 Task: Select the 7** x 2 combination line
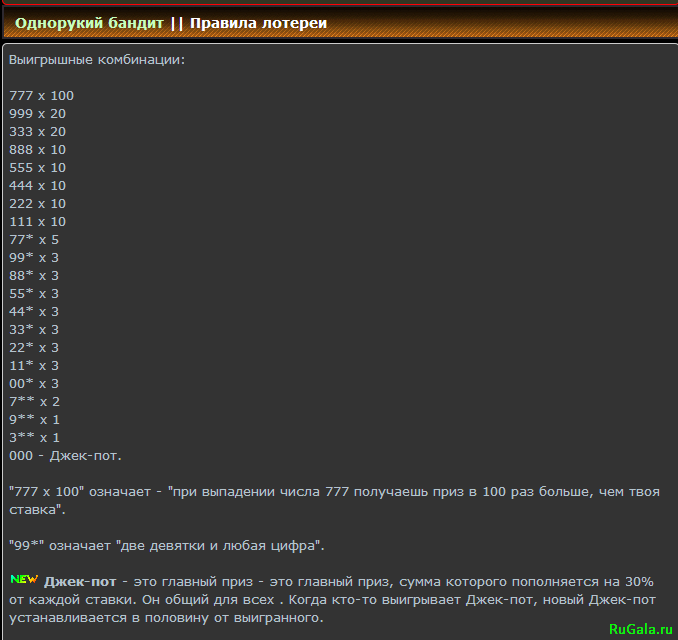click(x=34, y=402)
